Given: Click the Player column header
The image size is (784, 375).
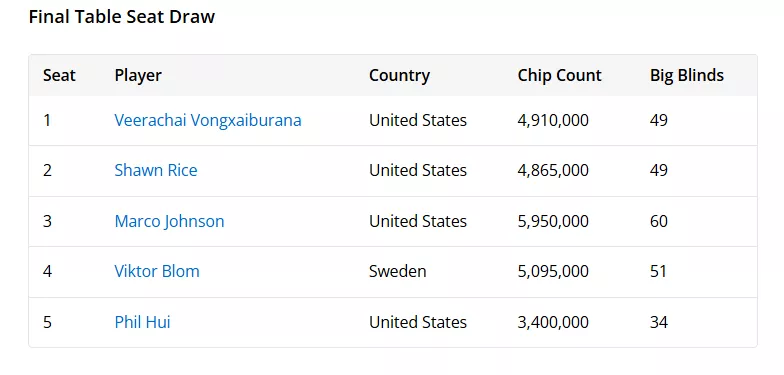Looking at the screenshot, I should pos(138,76).
